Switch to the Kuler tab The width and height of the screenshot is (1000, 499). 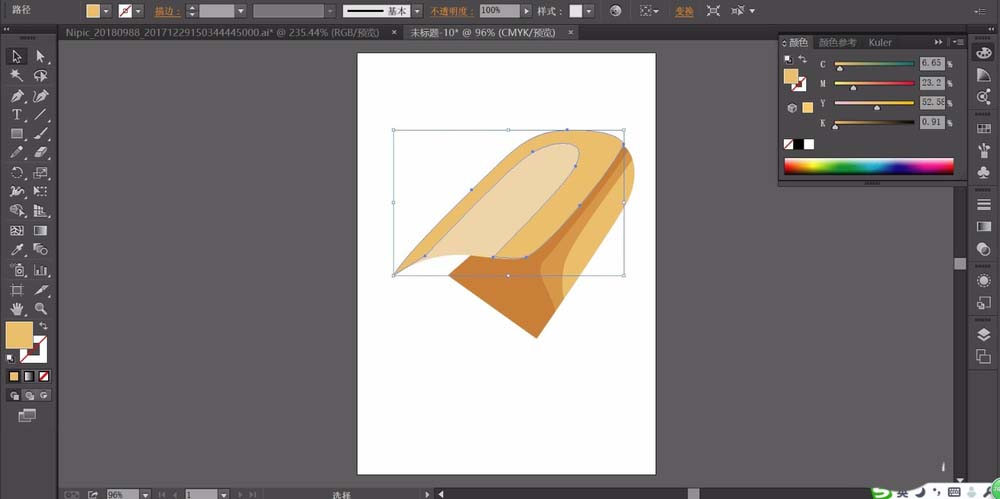[x=879, y=42]
